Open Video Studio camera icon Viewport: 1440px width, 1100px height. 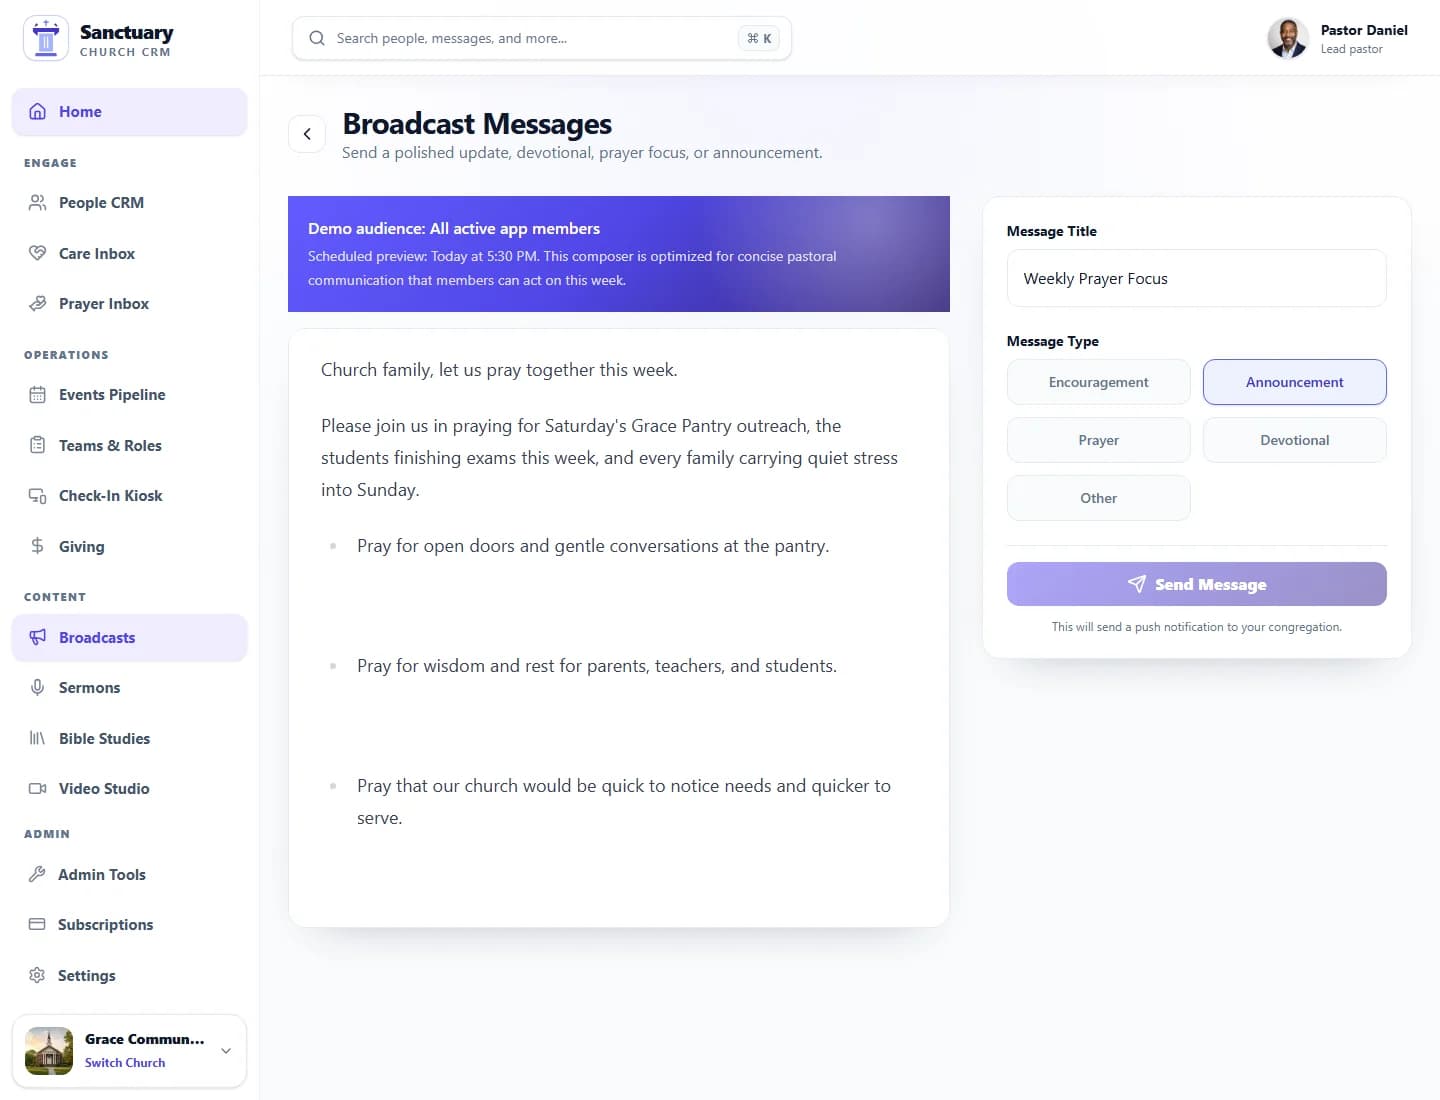(x=37, y=789)
